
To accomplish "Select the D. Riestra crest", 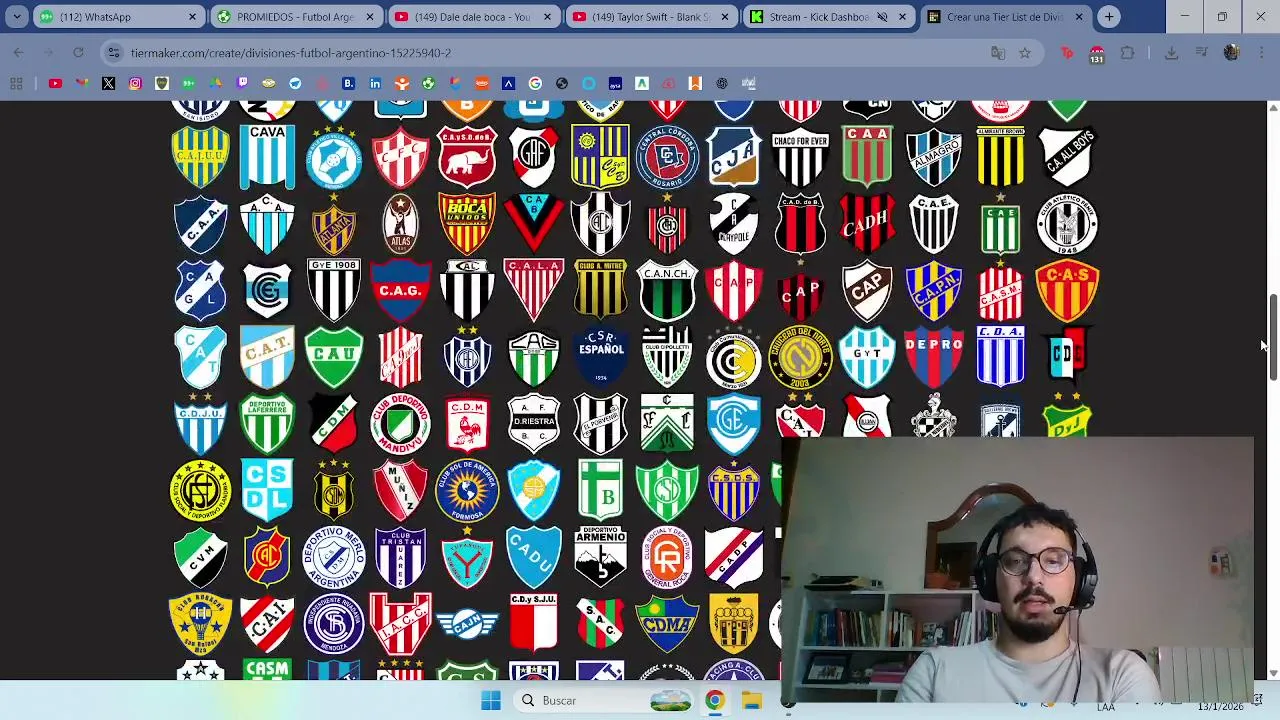I will pos(534,423).
